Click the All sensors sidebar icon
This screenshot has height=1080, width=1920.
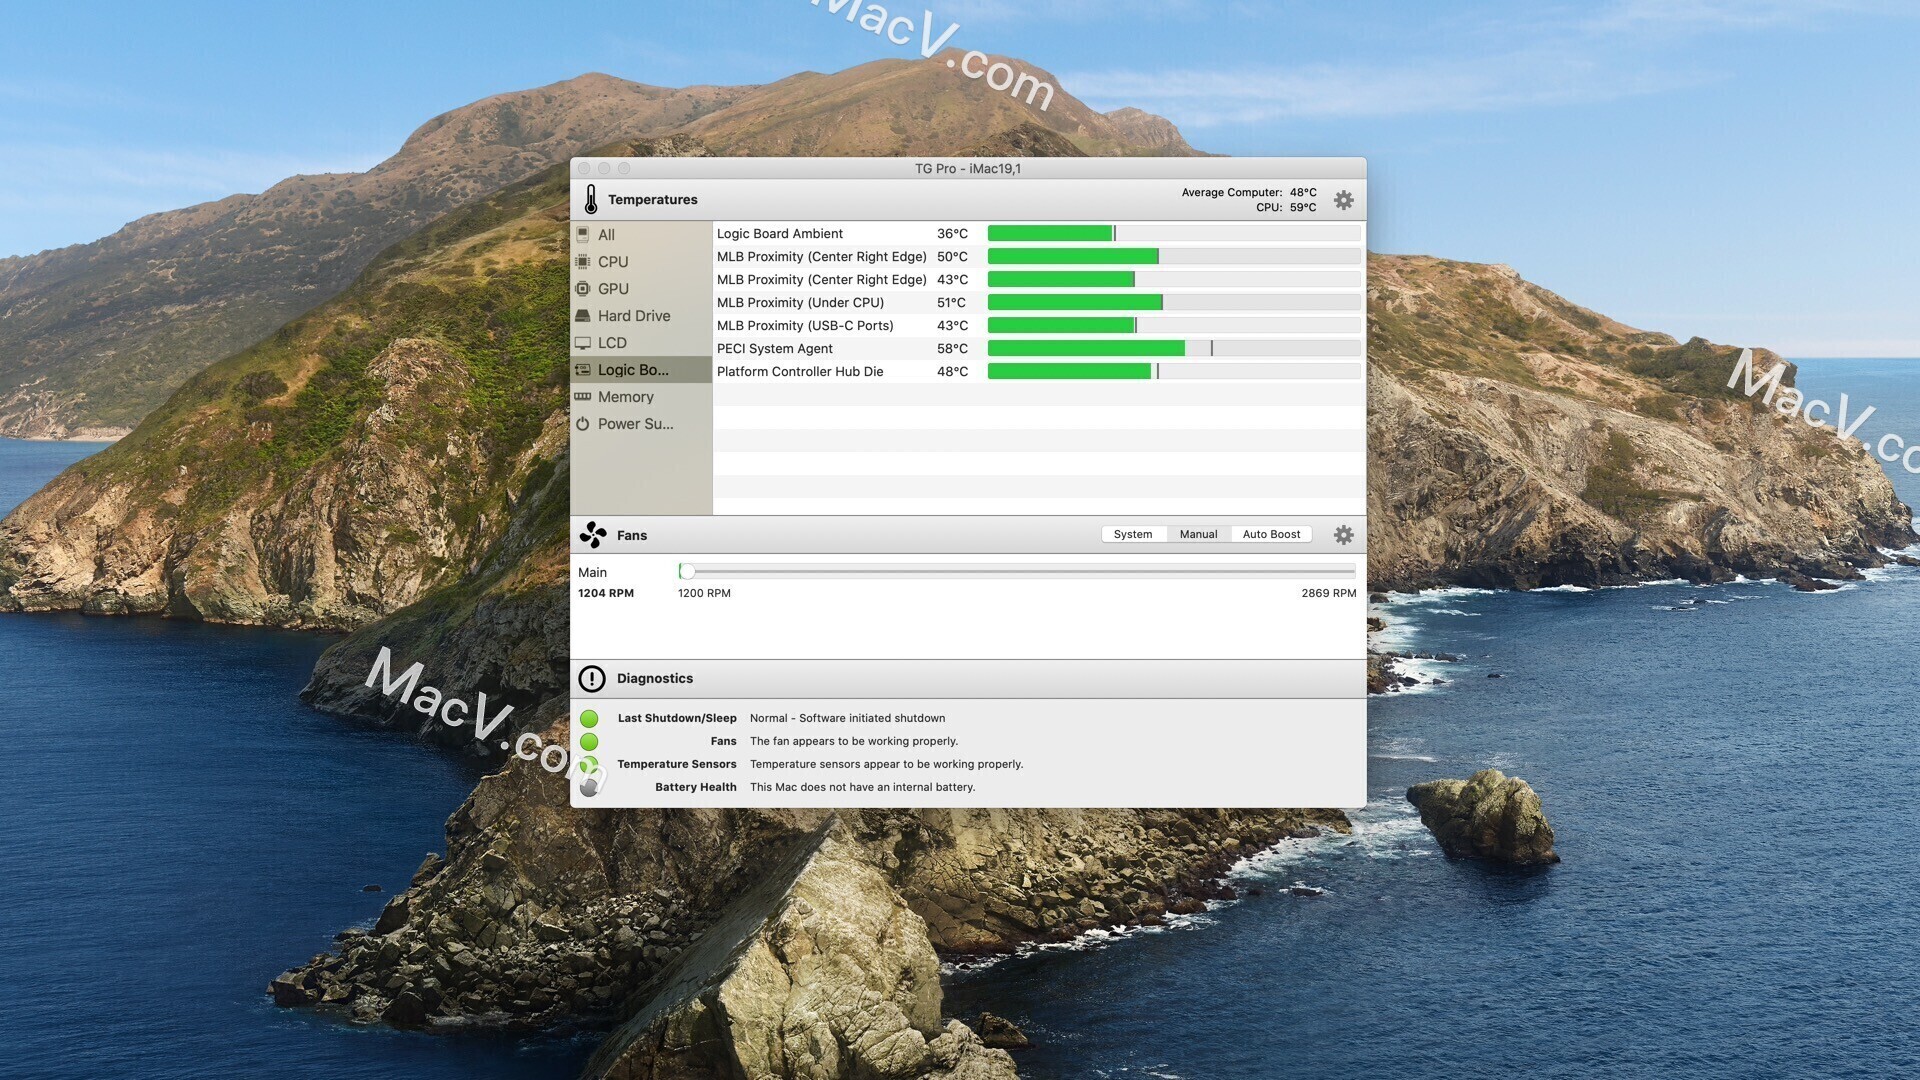pyautogui.click(x=583, y=234)
